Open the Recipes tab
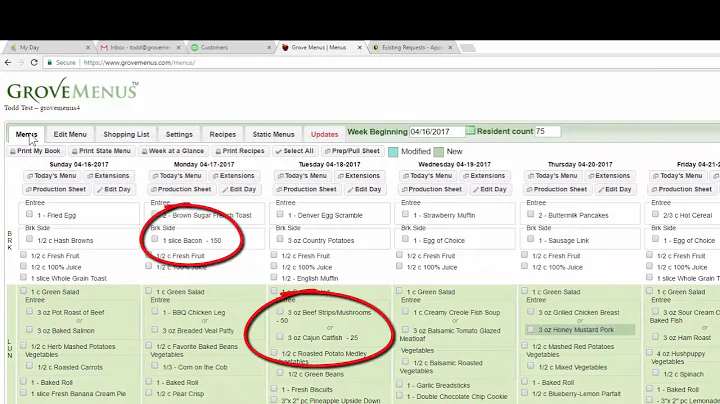Screen dimensions: 720x404 coord(223,135)
